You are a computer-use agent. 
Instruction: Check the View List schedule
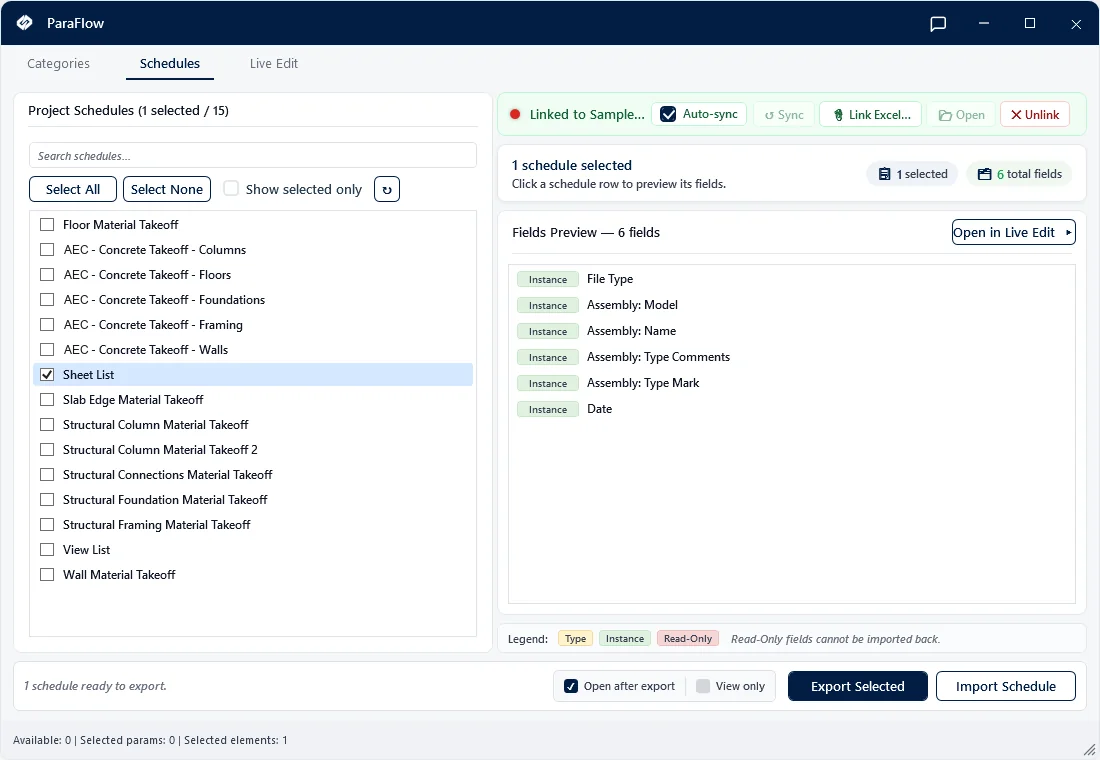47,550
